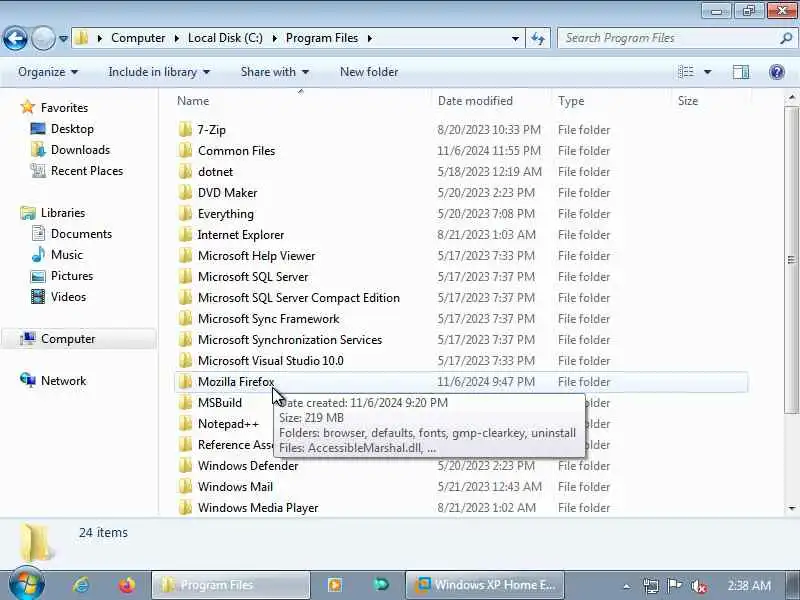Screen dimensions: 800x600
Task: Select the Microsoft SQL Server folder icon
Action: tap(185, 277)
